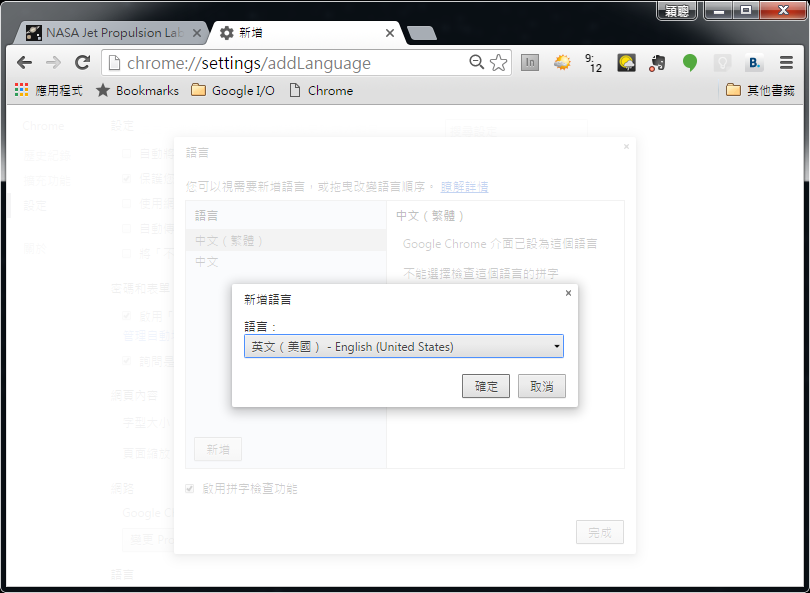810x593 pixels.
Task: Cancel with the 取消 button
Action: [x=542, y=386]
